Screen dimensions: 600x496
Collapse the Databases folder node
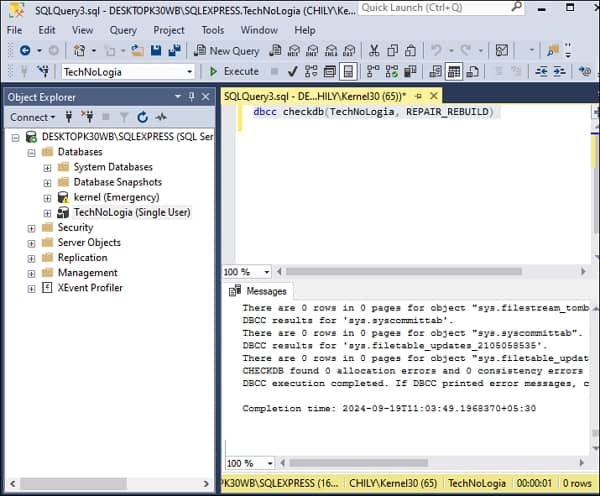[x=31, y=153]
